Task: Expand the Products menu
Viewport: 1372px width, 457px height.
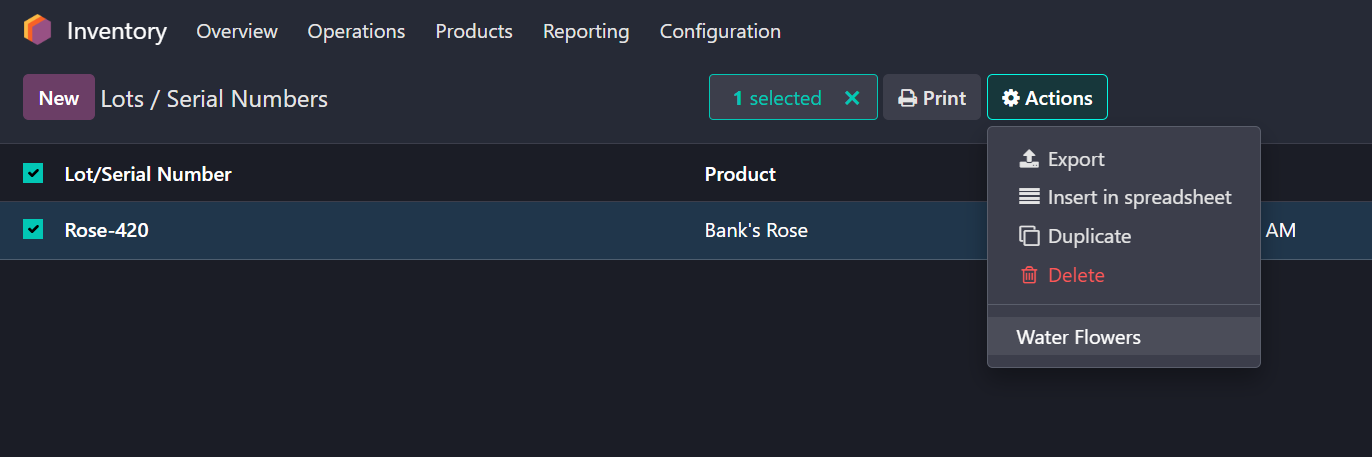Action: pos(474,31)
